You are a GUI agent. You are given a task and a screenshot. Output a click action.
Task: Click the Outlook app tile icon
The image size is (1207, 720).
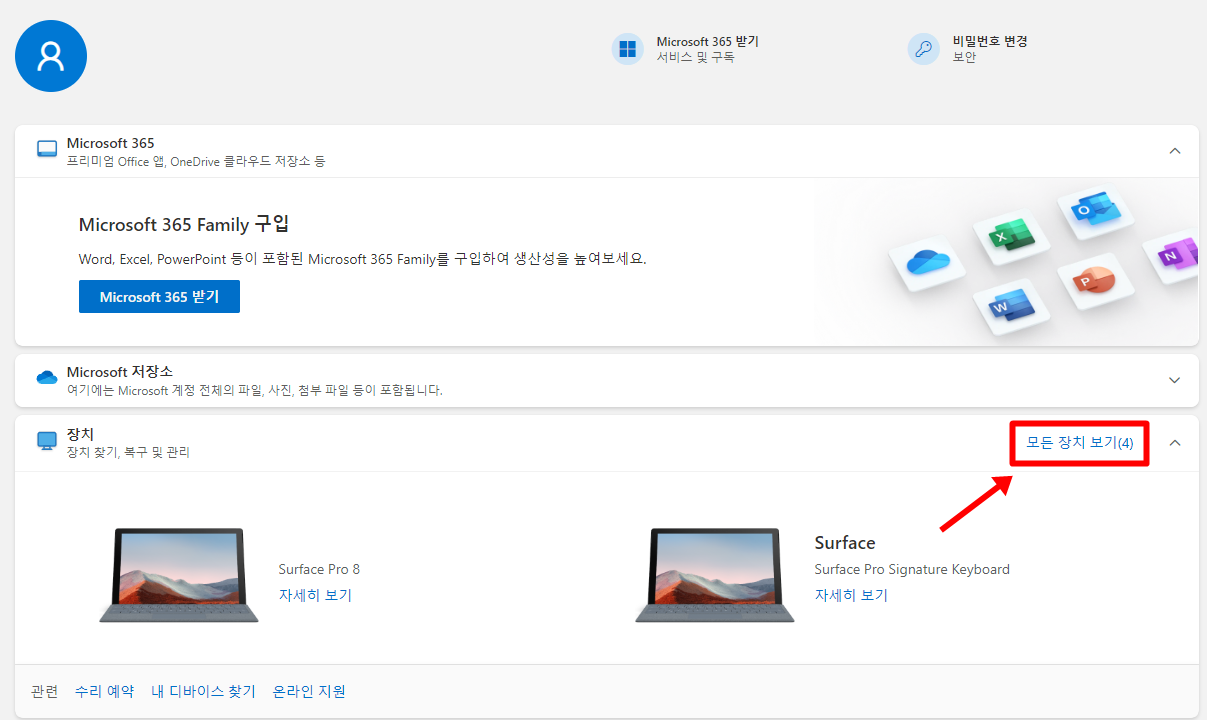1095,210
